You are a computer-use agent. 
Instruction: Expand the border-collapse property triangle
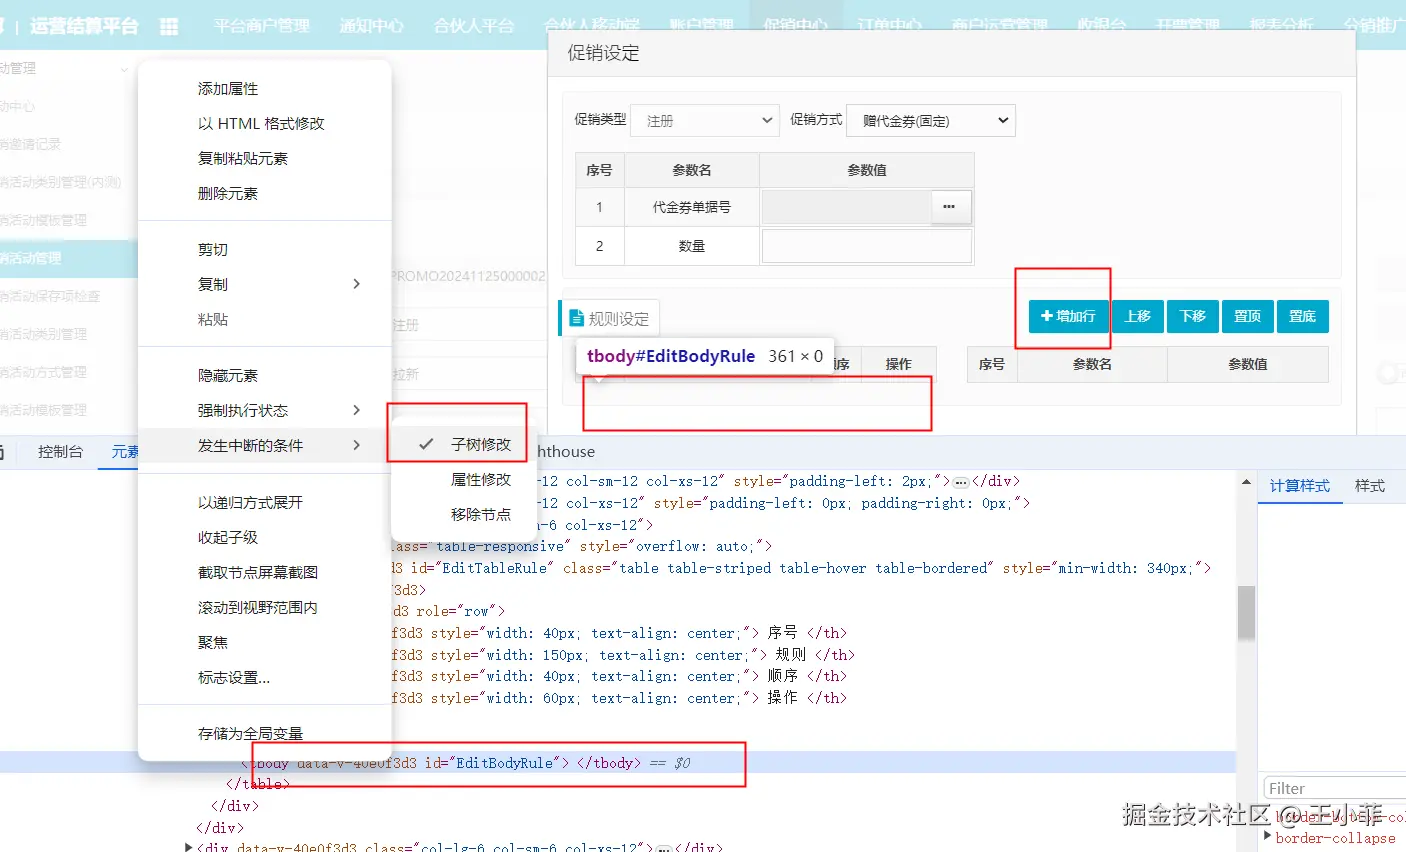(x=1268, y=836)
